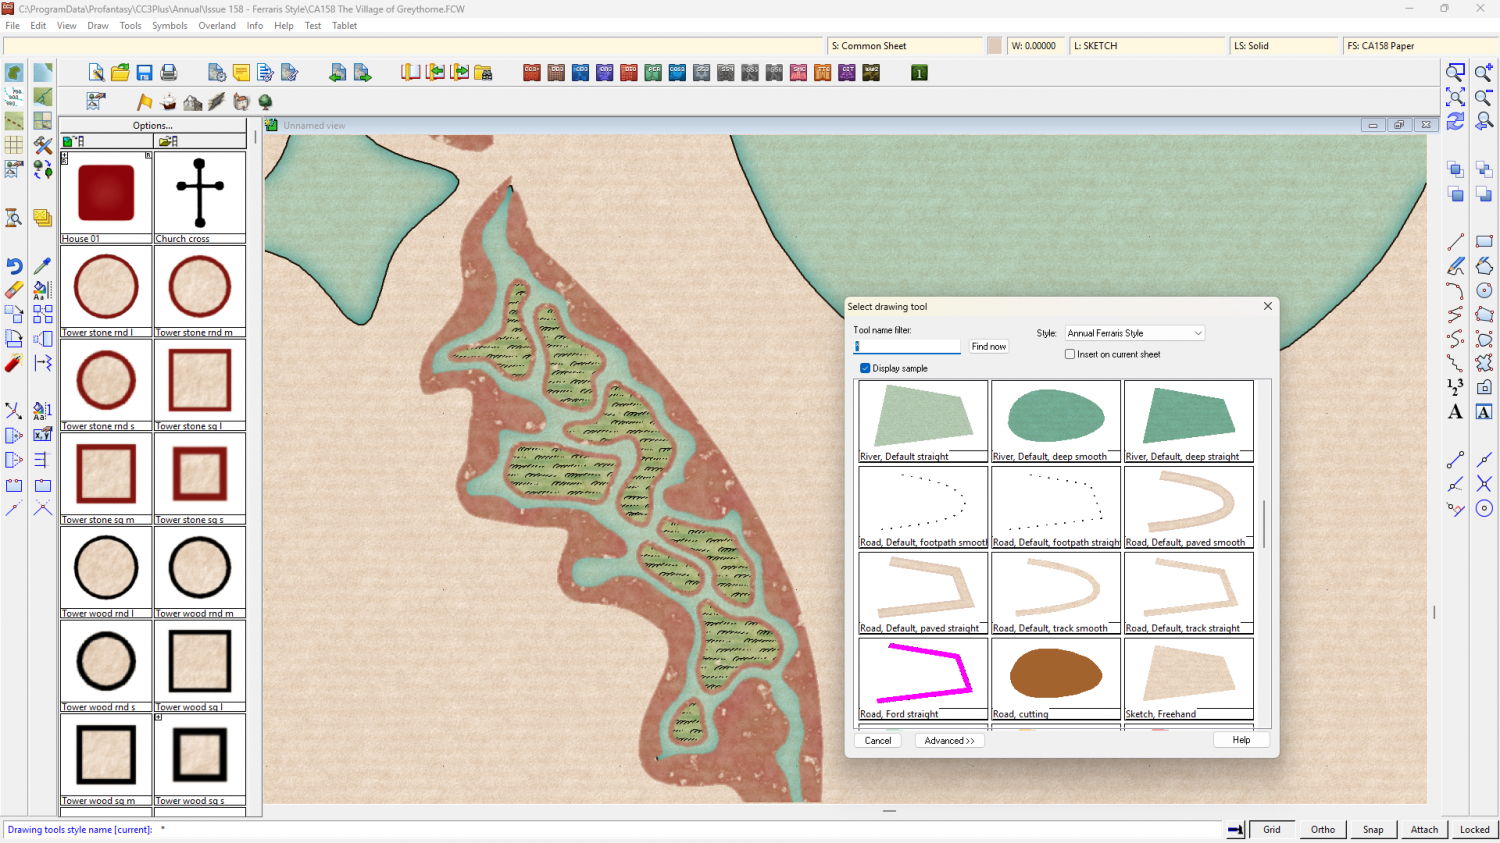Uncheck the Display sample checkbox
Image resolution: width=1500 pixels, height=843 pixels.
865,368
